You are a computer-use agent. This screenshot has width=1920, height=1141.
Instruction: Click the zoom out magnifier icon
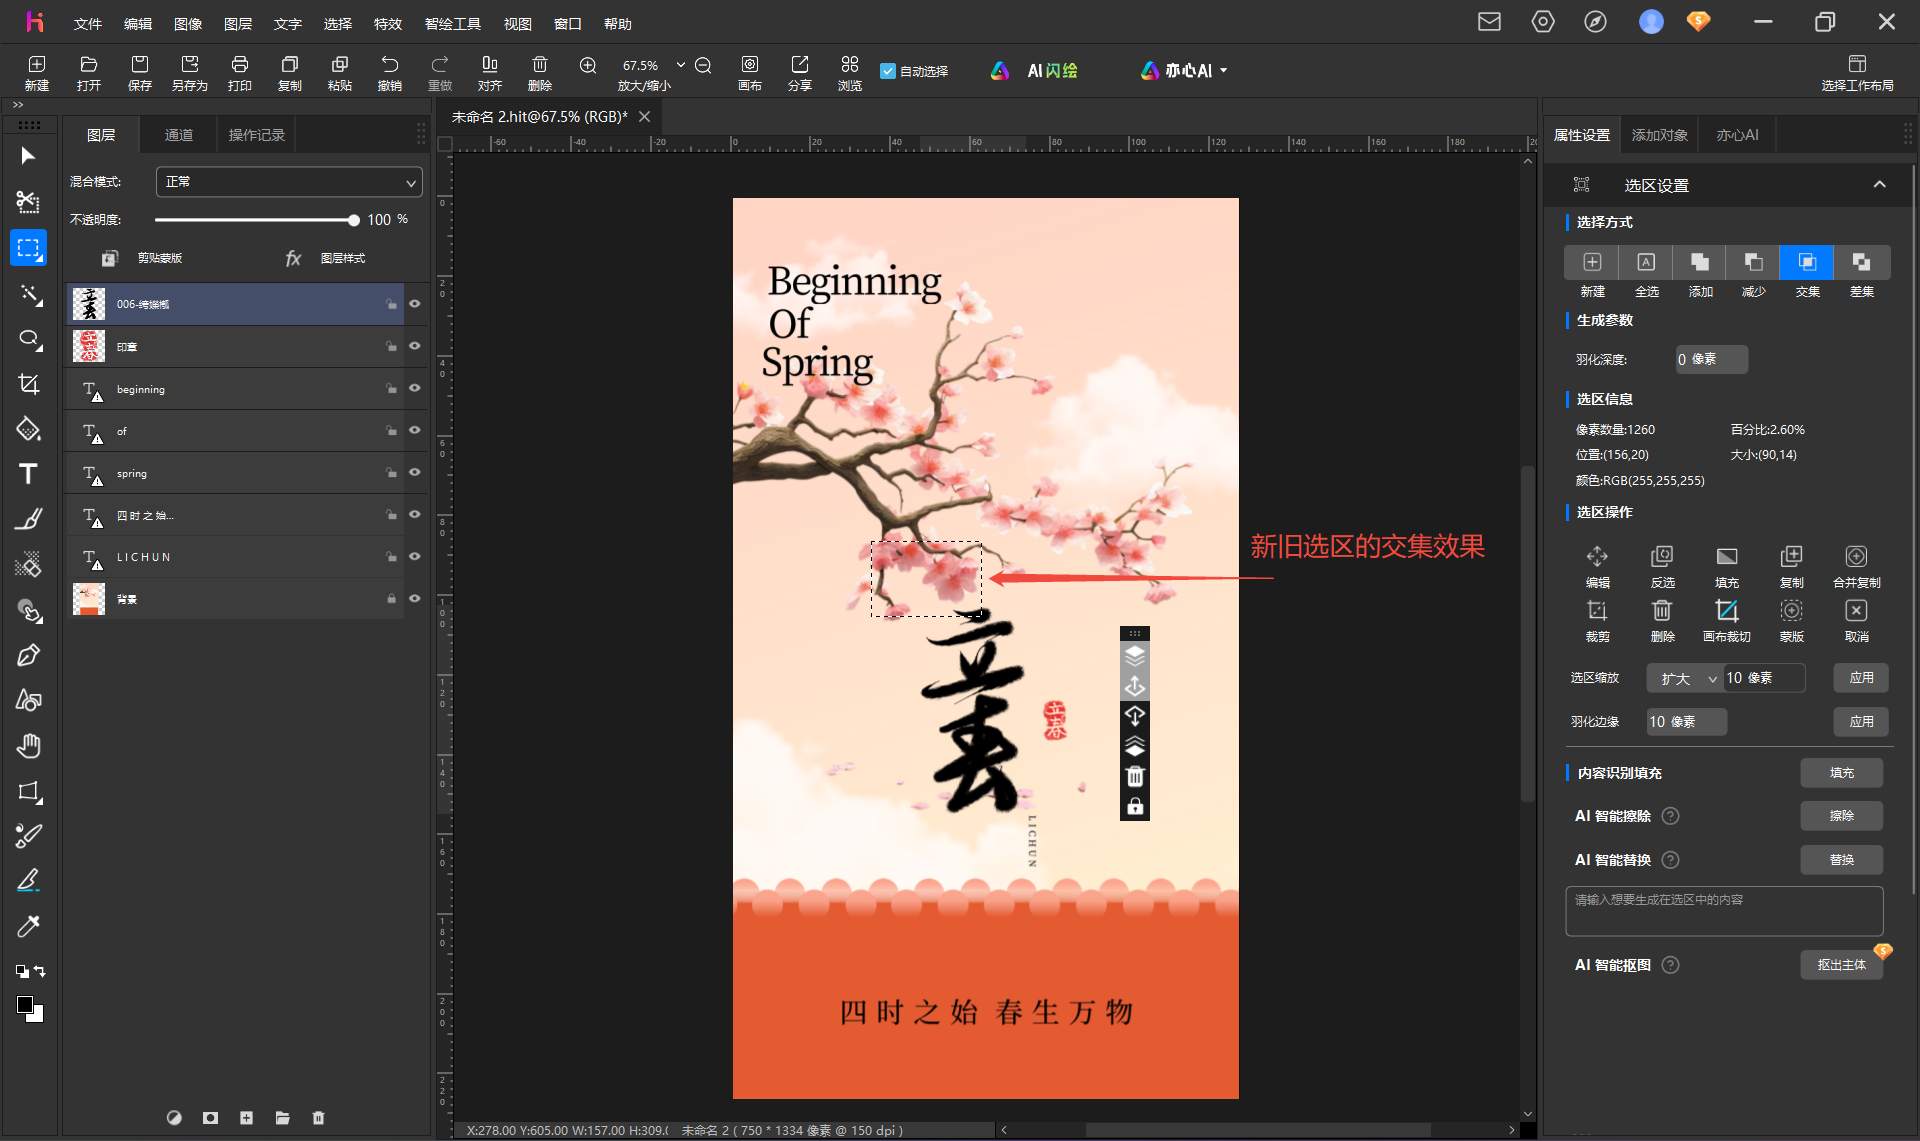point(703,65)
